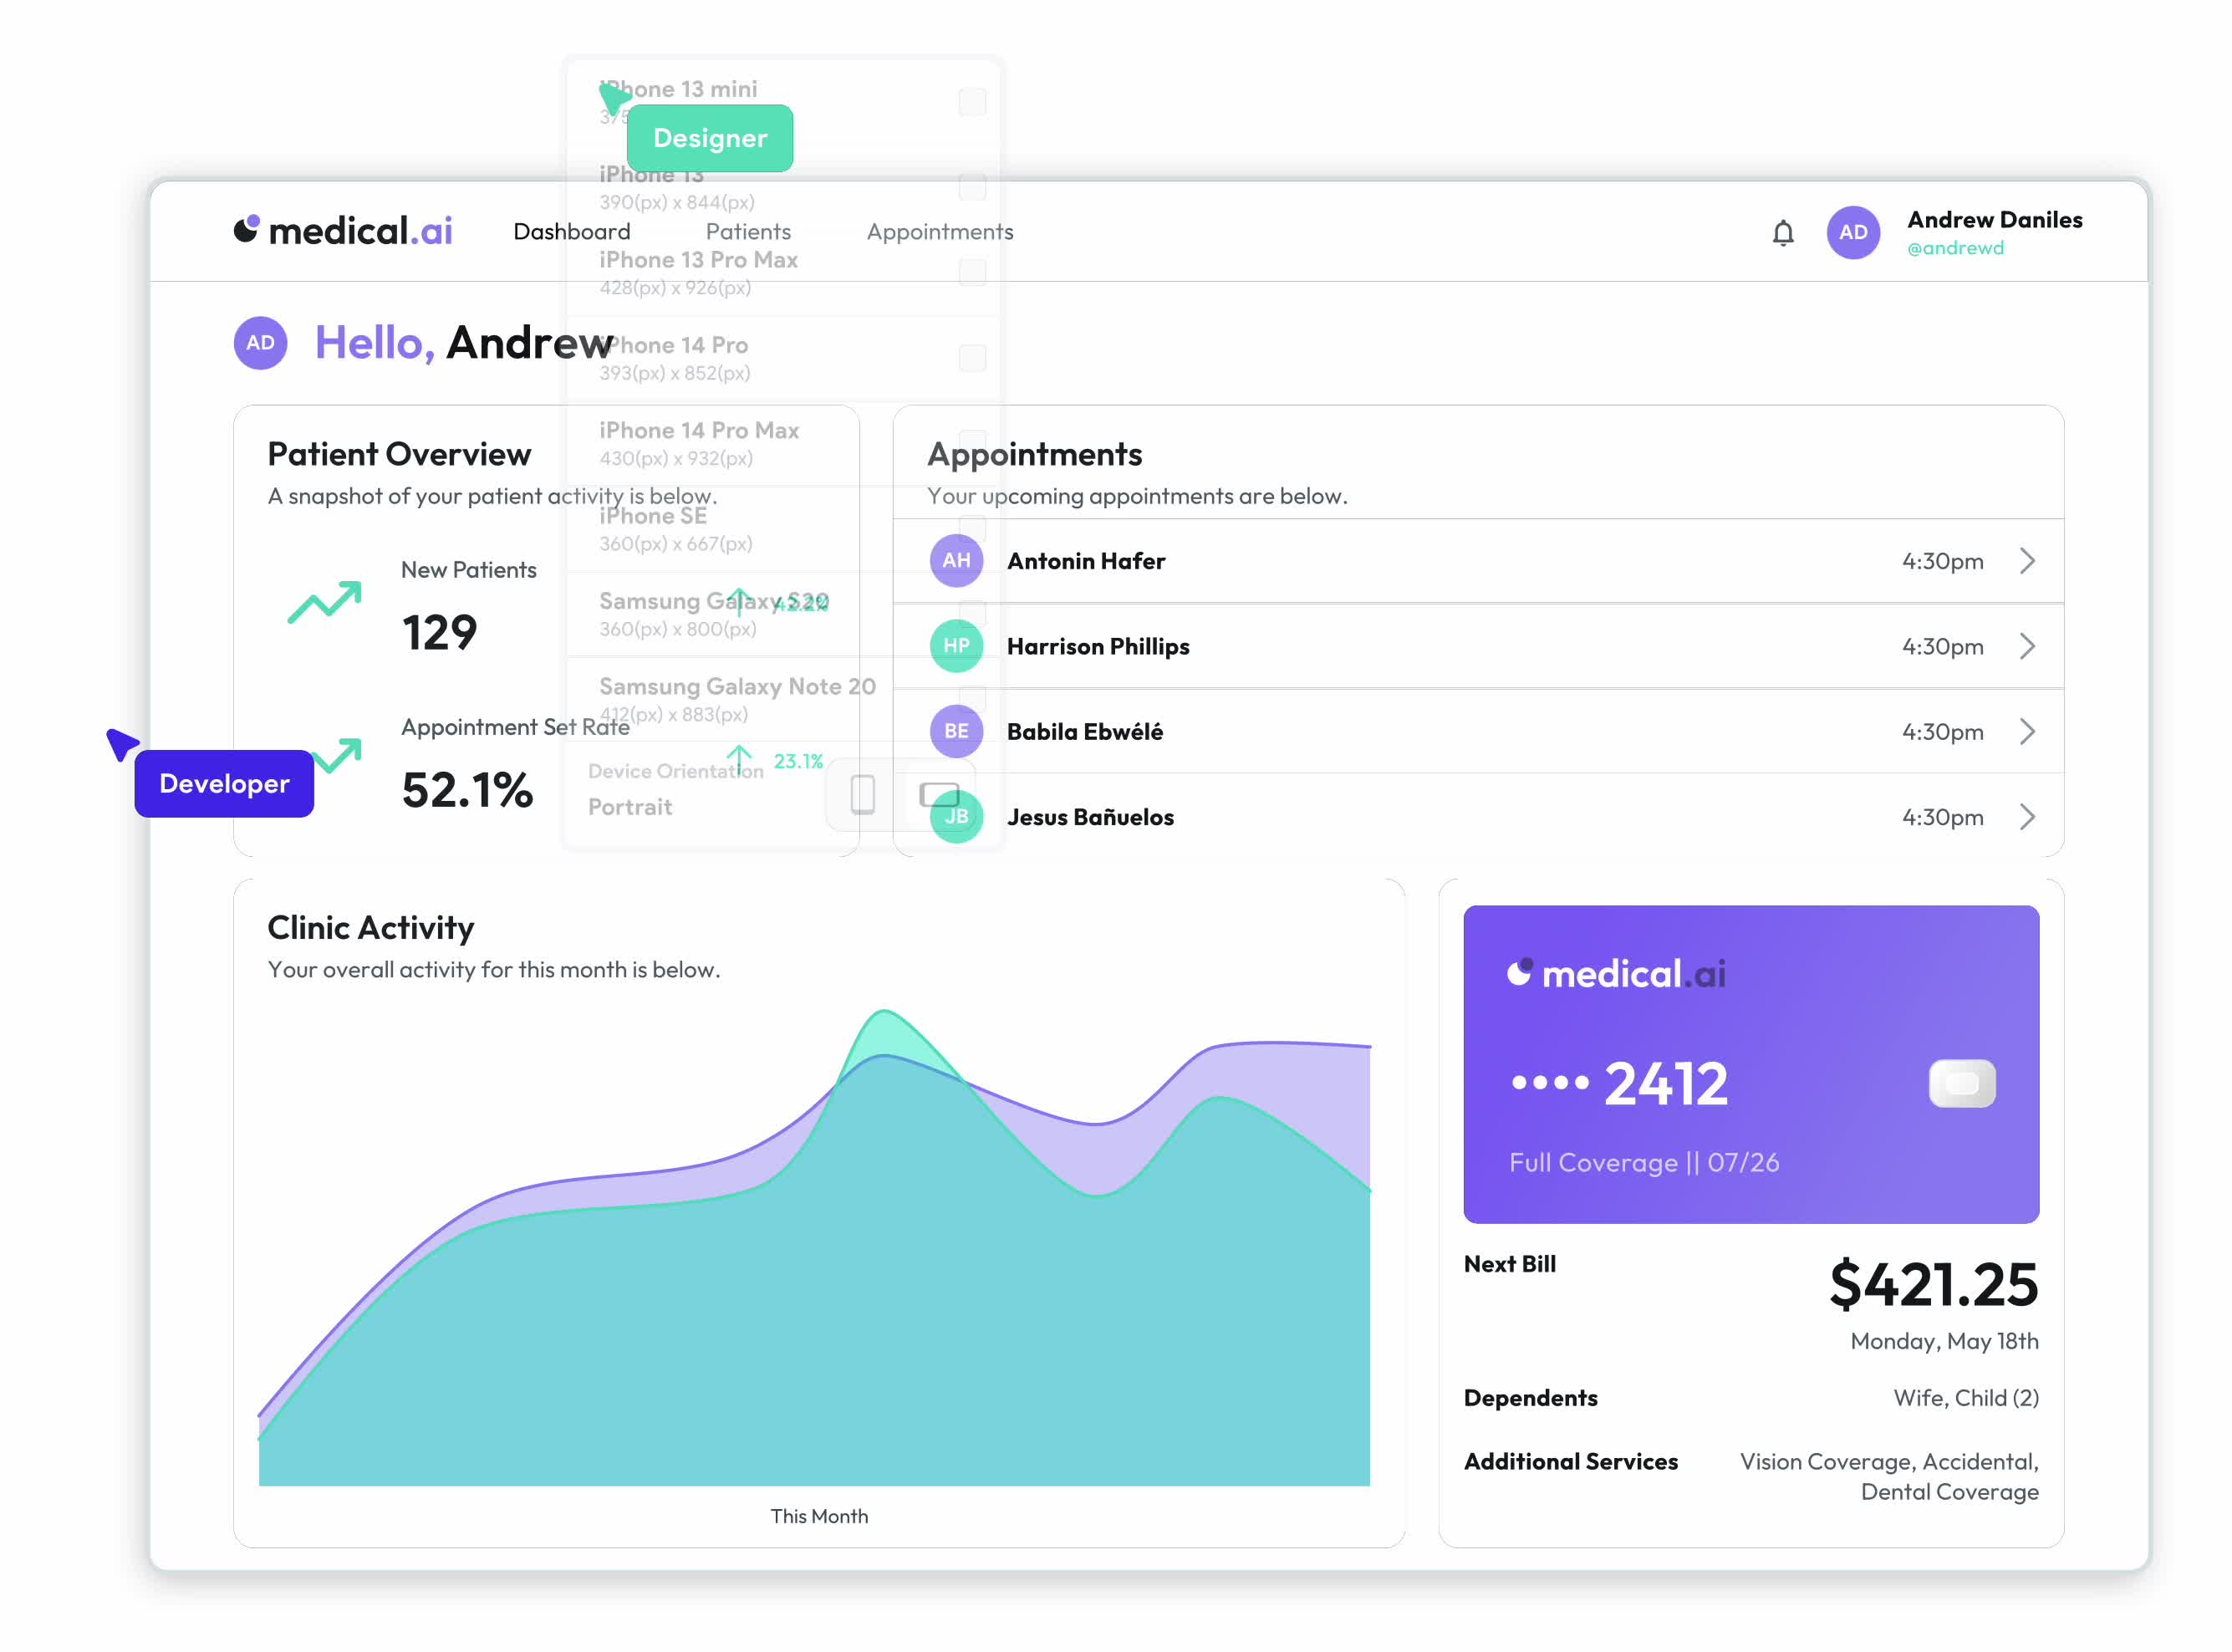
Task: Click the card chip icon on insurance card
Action: coord(1961,1083)
